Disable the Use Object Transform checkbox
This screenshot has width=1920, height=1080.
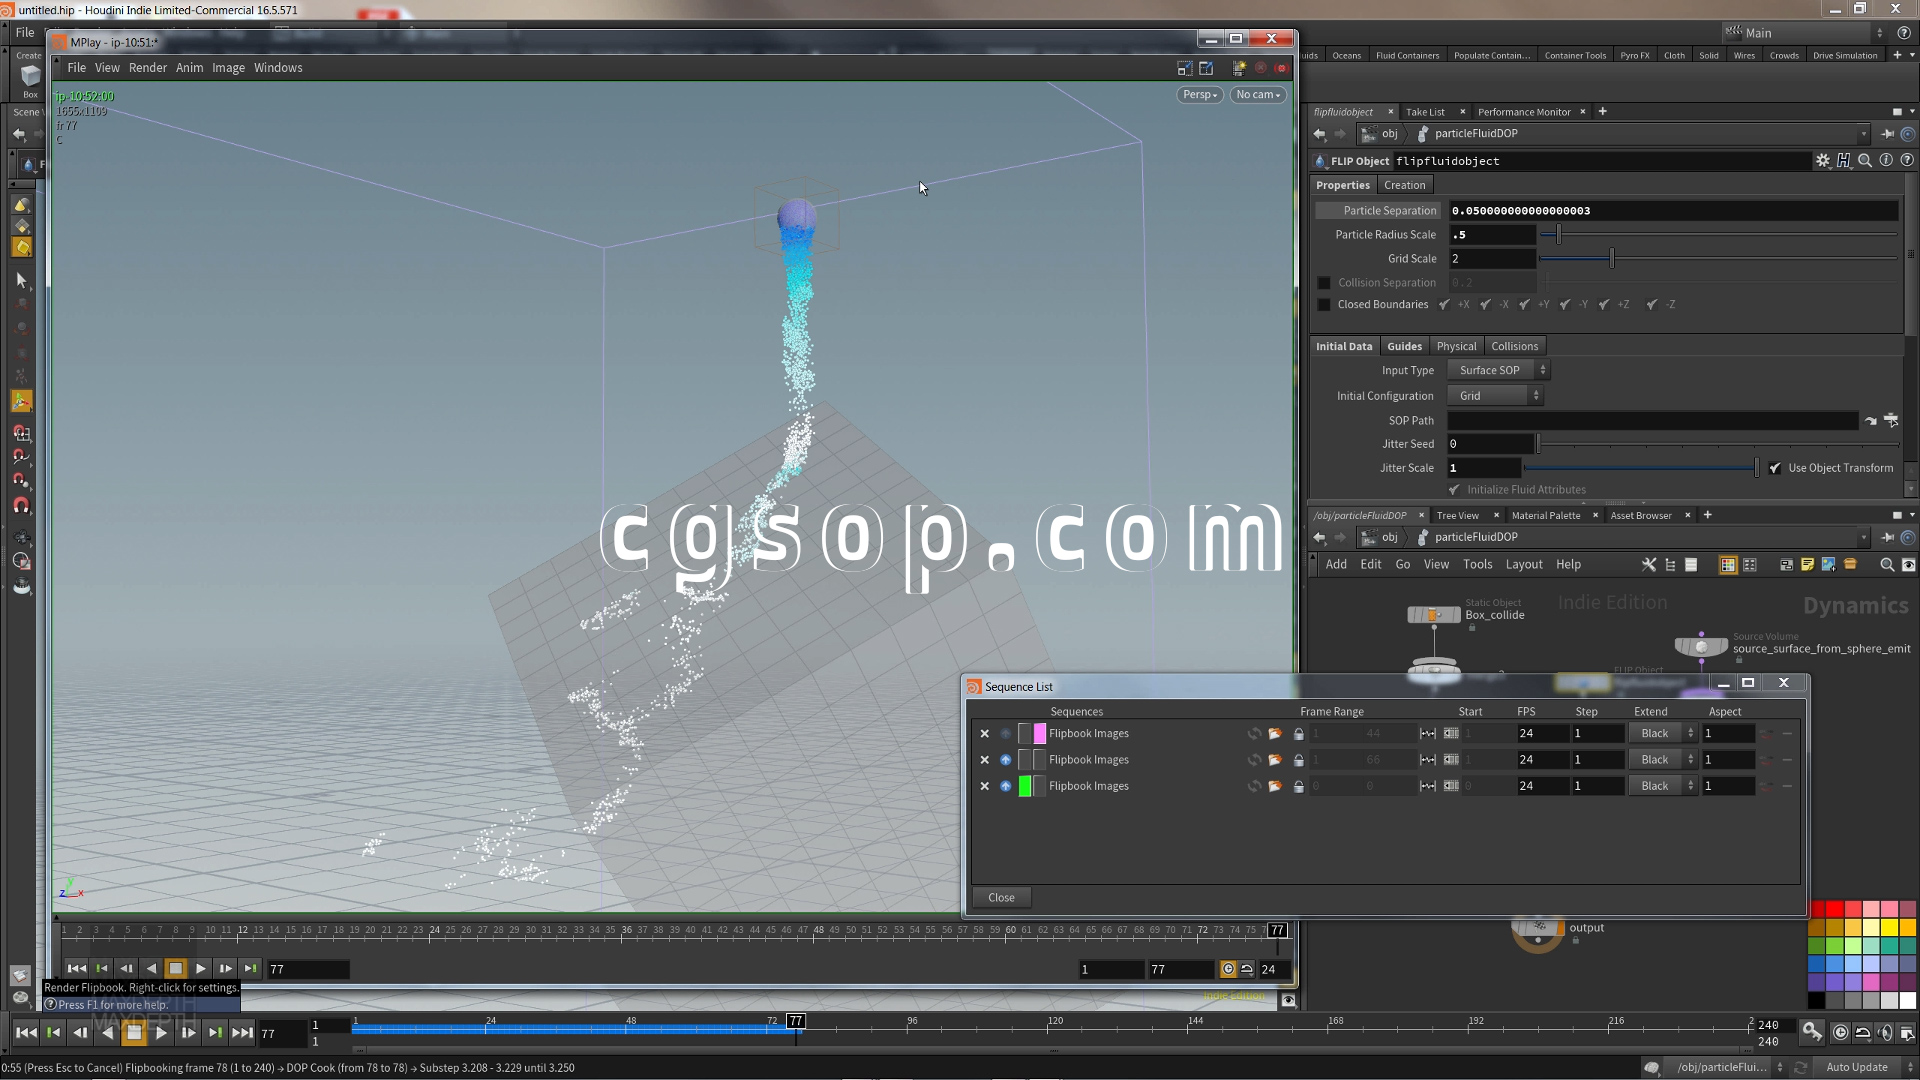click(x=1775, y=468)
